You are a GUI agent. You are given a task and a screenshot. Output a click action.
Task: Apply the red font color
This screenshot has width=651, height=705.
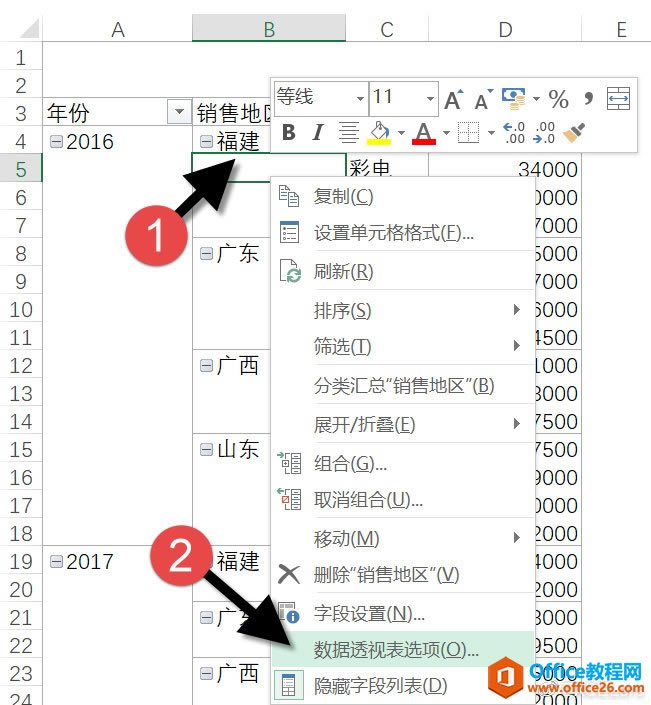[424, 133]
